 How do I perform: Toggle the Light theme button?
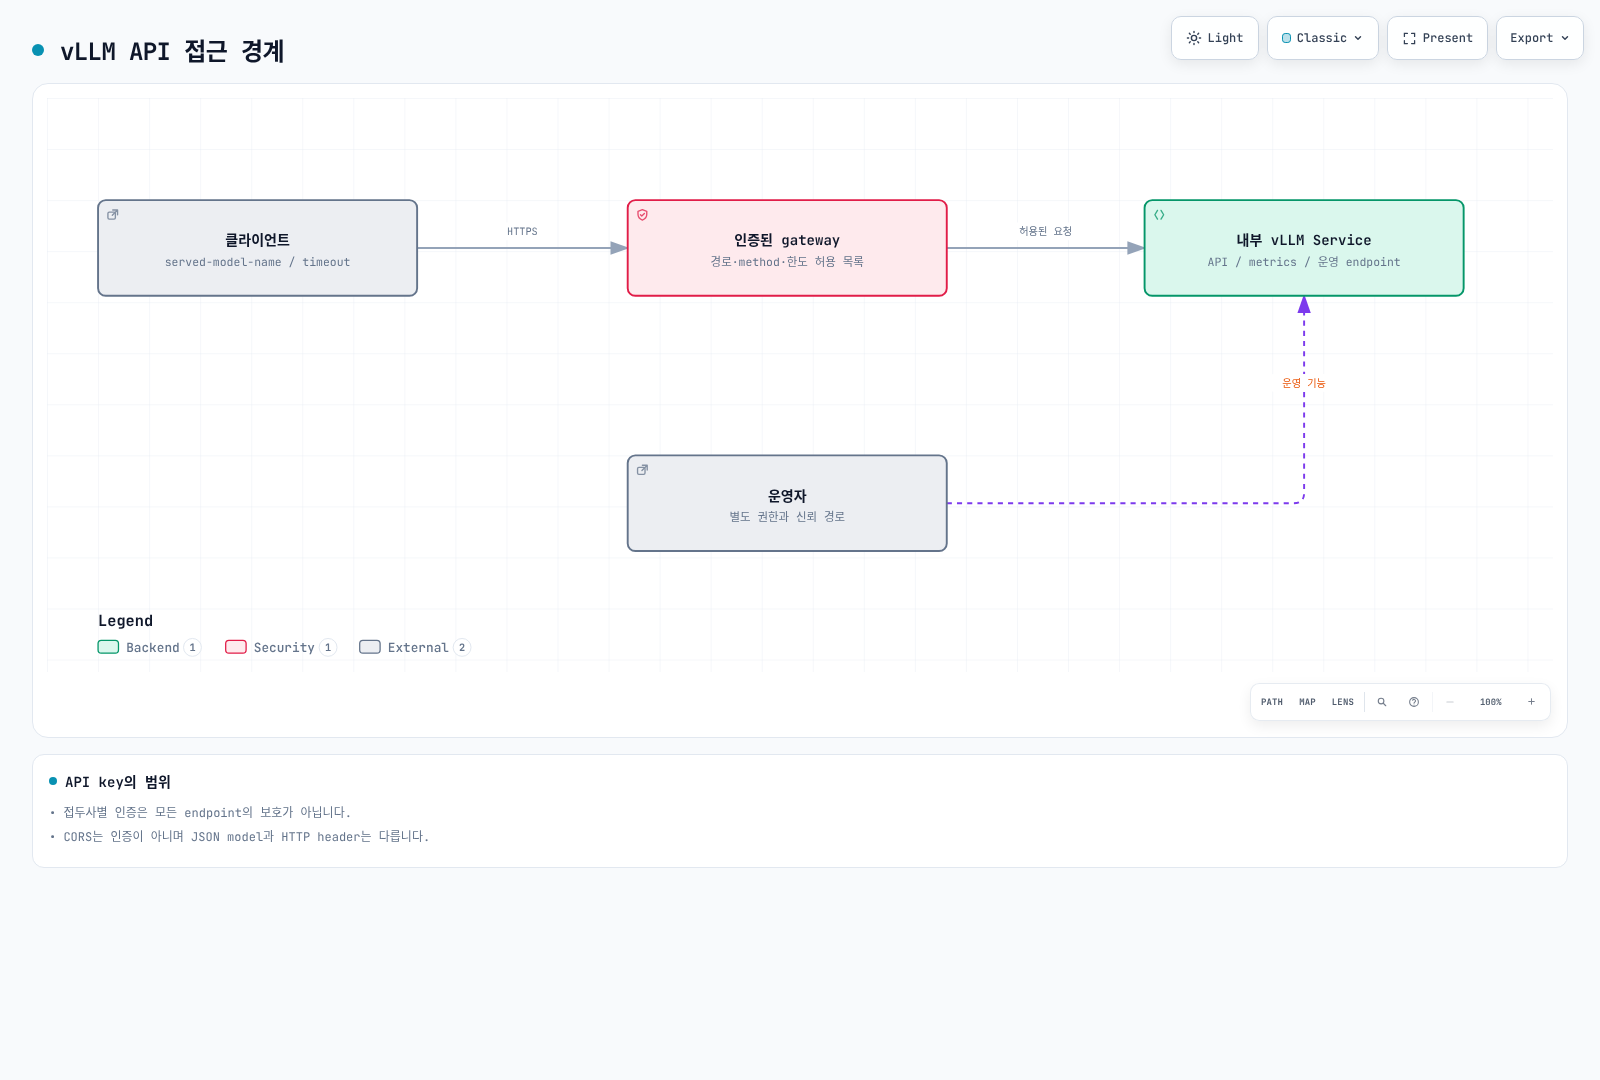pos(1214,38)
